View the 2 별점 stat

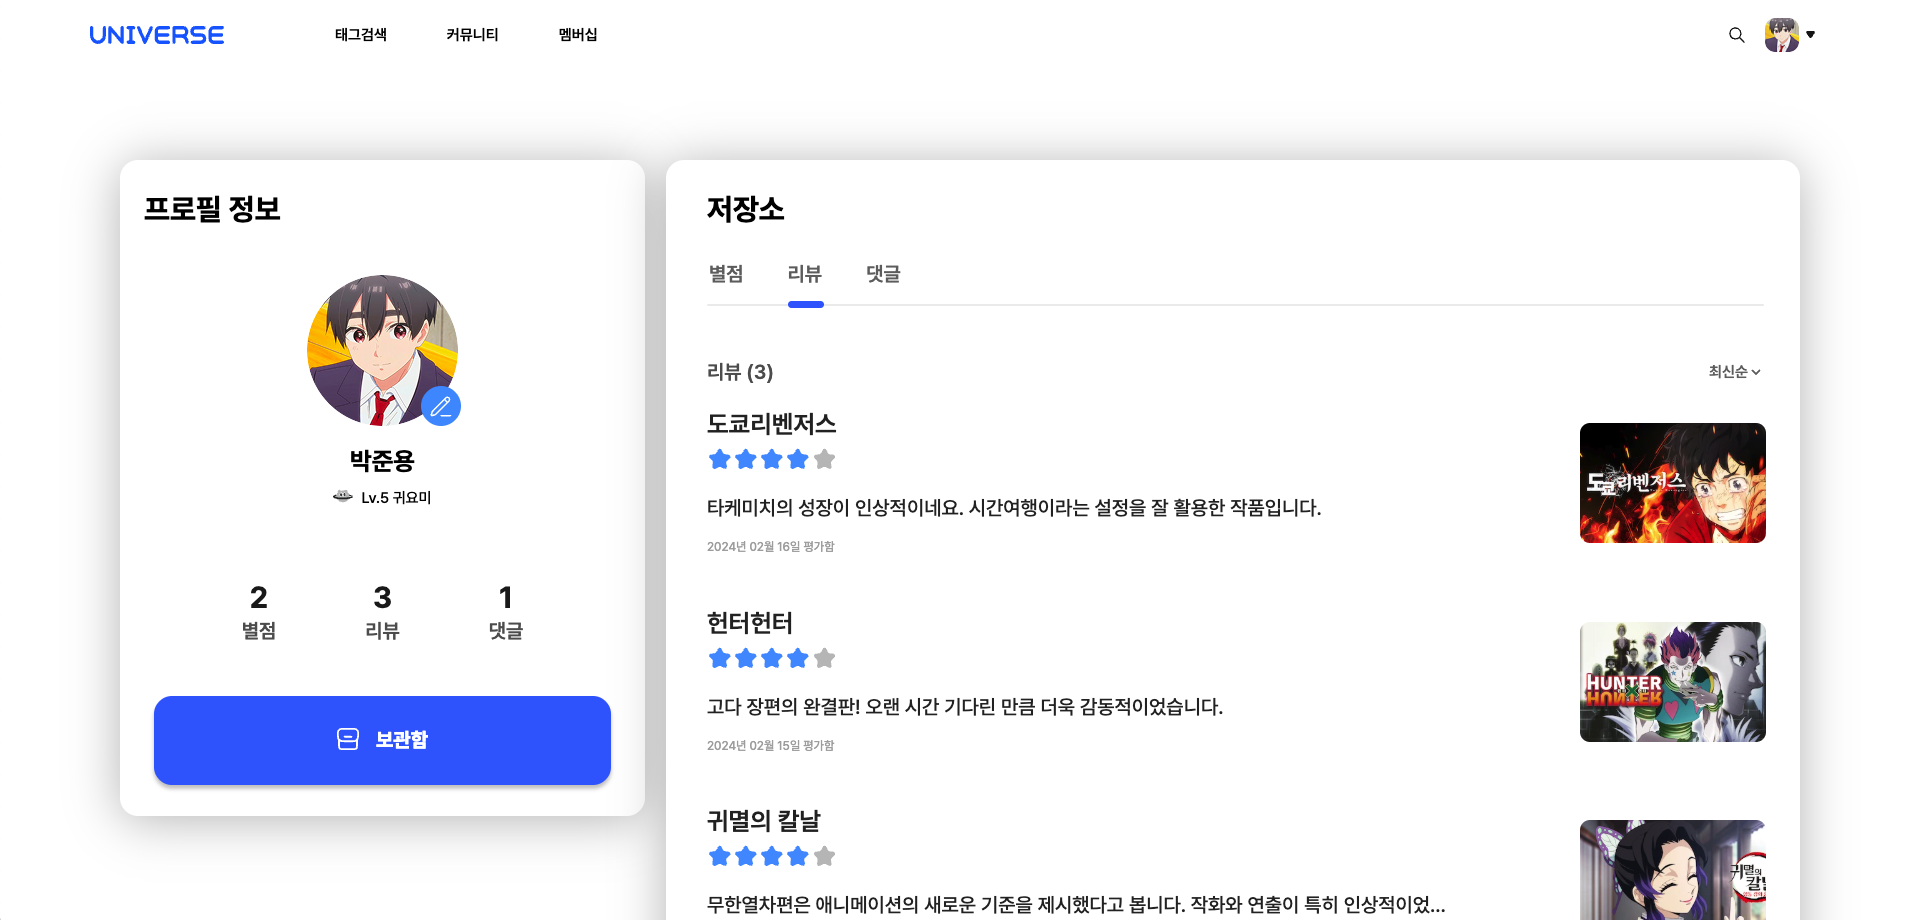(x=259, y=612)
